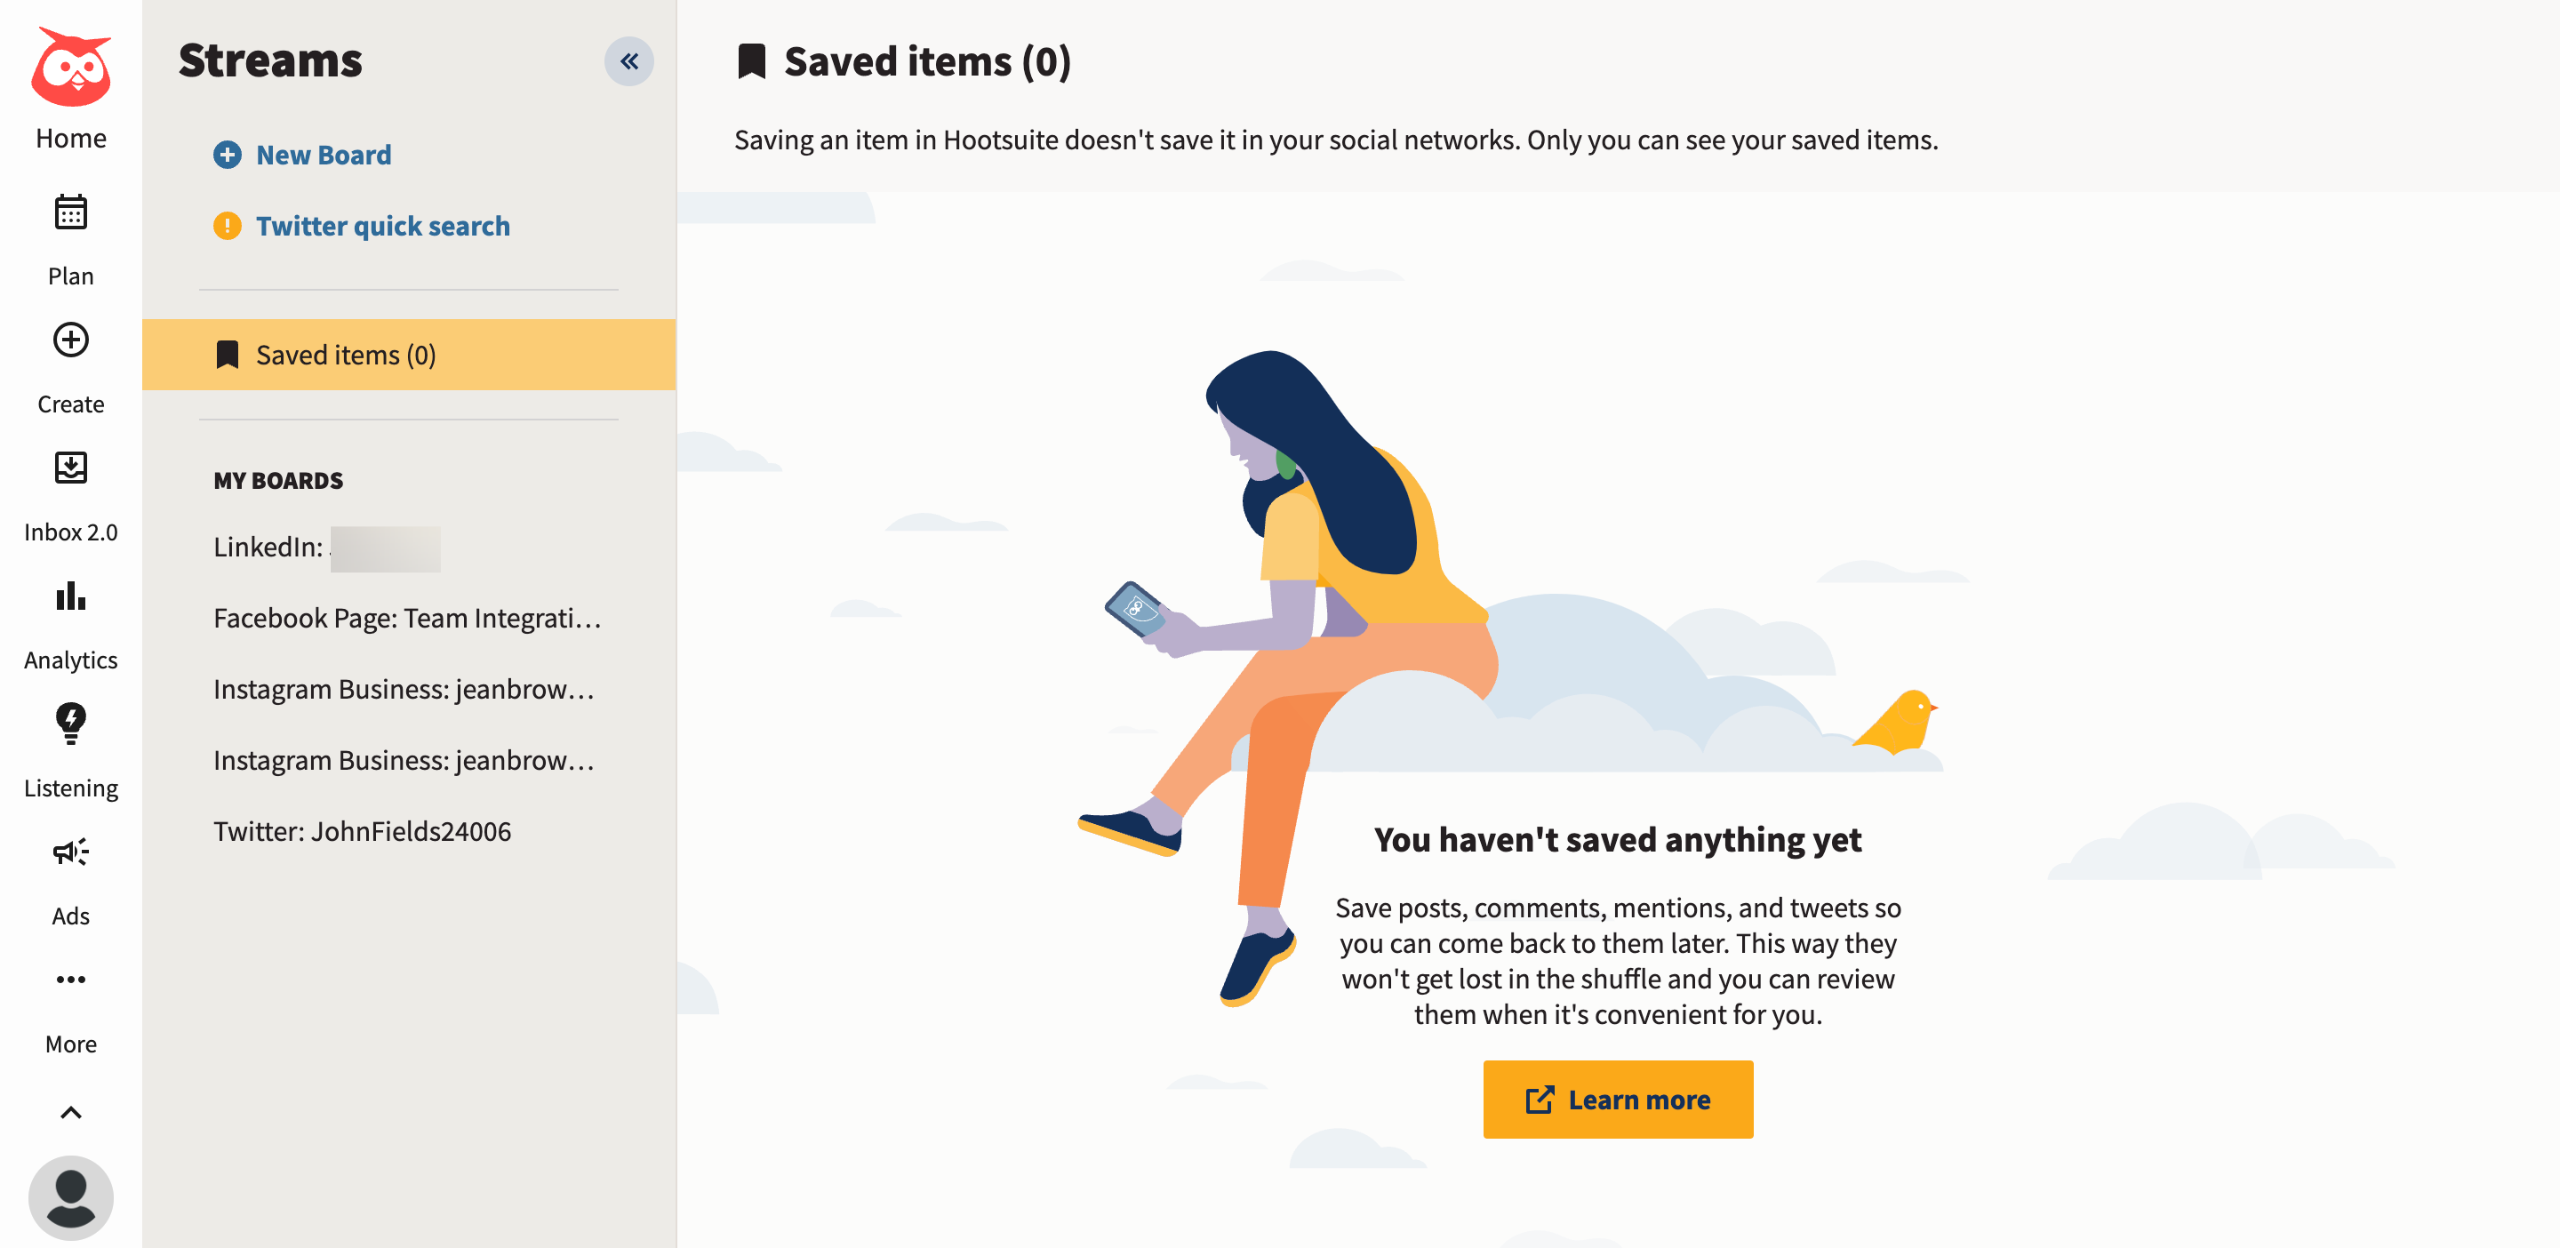The width and height of the screenshot is (2560, 1248).
Task: Open Twitter quick search
Action: point(361,226)
